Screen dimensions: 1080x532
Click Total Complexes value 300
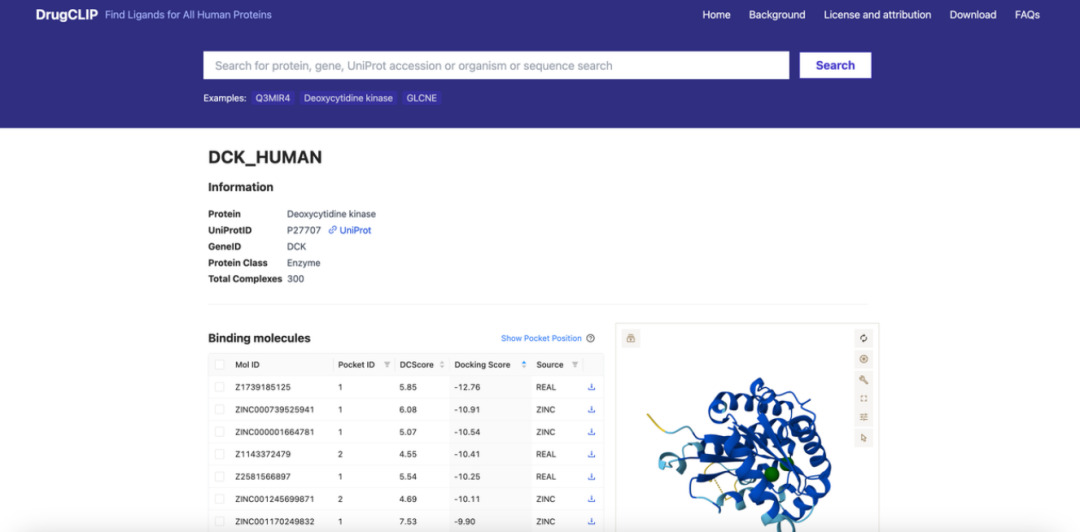295,279
